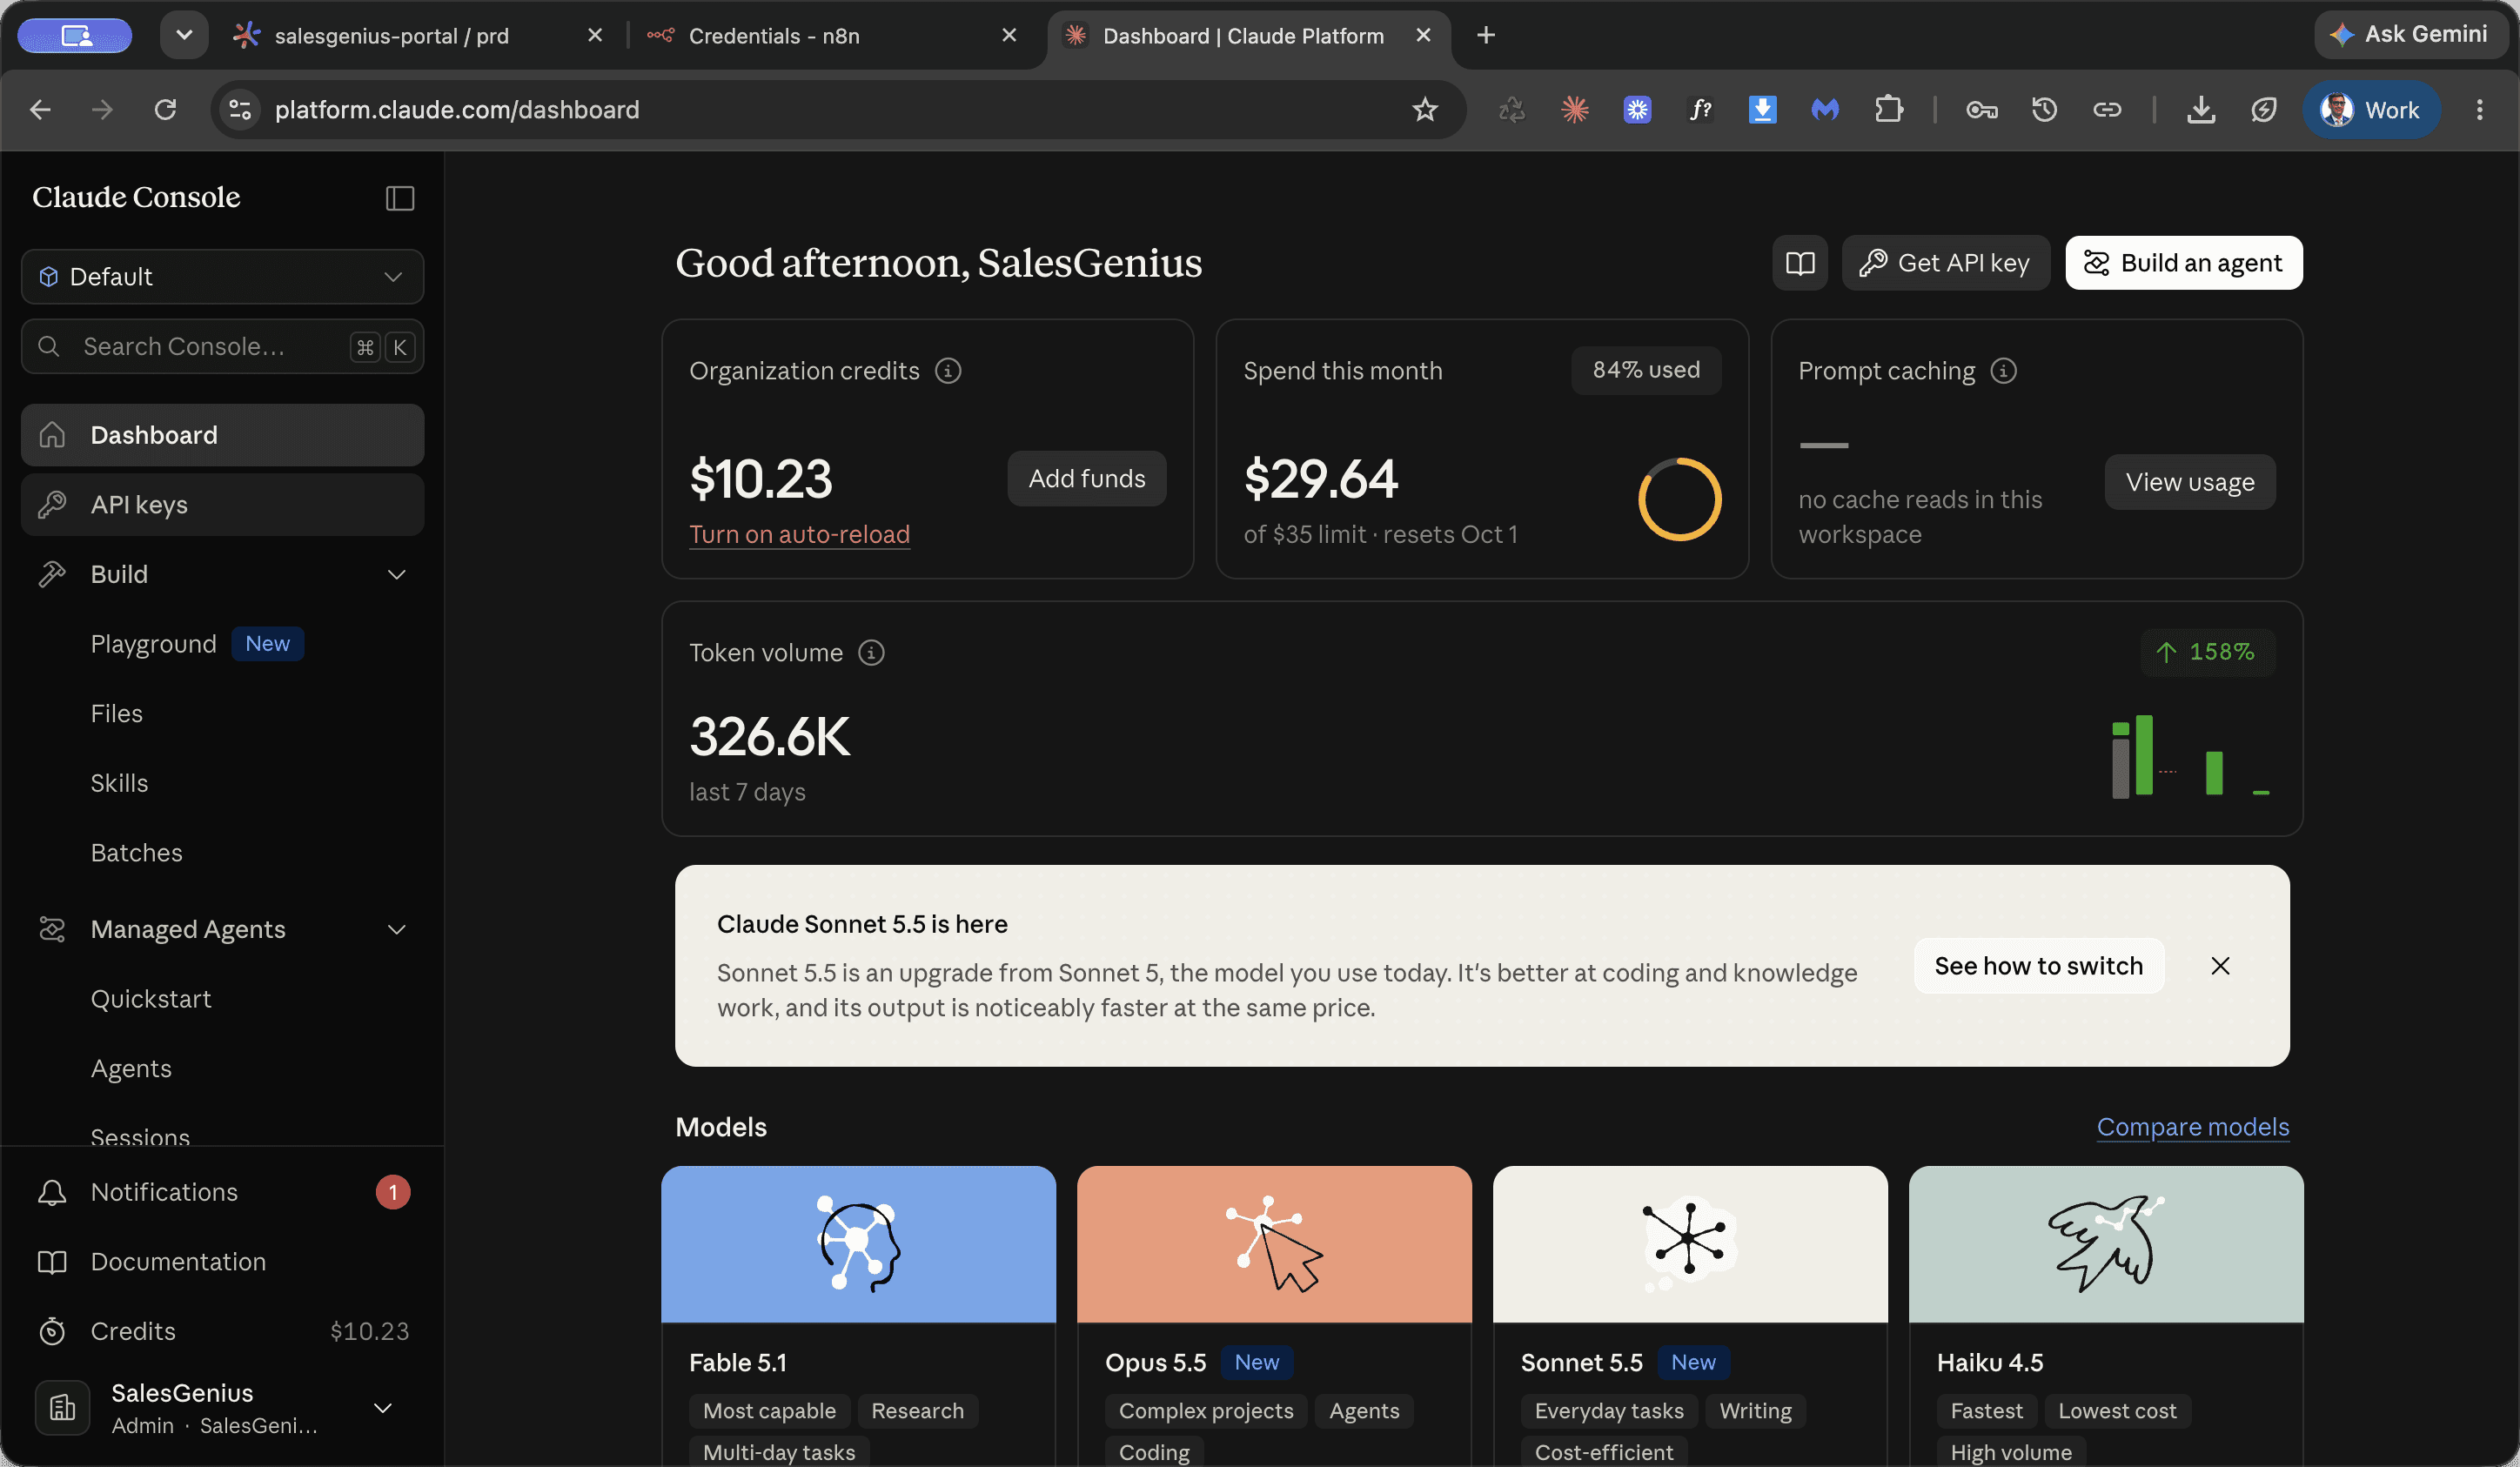The height and width of the screenshot is (1467, 2520).
Task: Click the See how to switch button
Action: [2038, 966]
